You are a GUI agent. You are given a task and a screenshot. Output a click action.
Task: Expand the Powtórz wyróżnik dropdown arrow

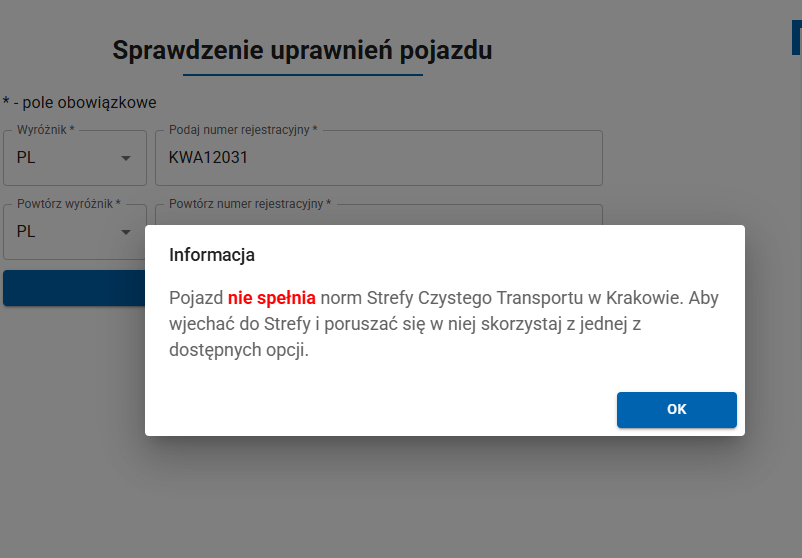pyautogui.click(x=126, y=231)
